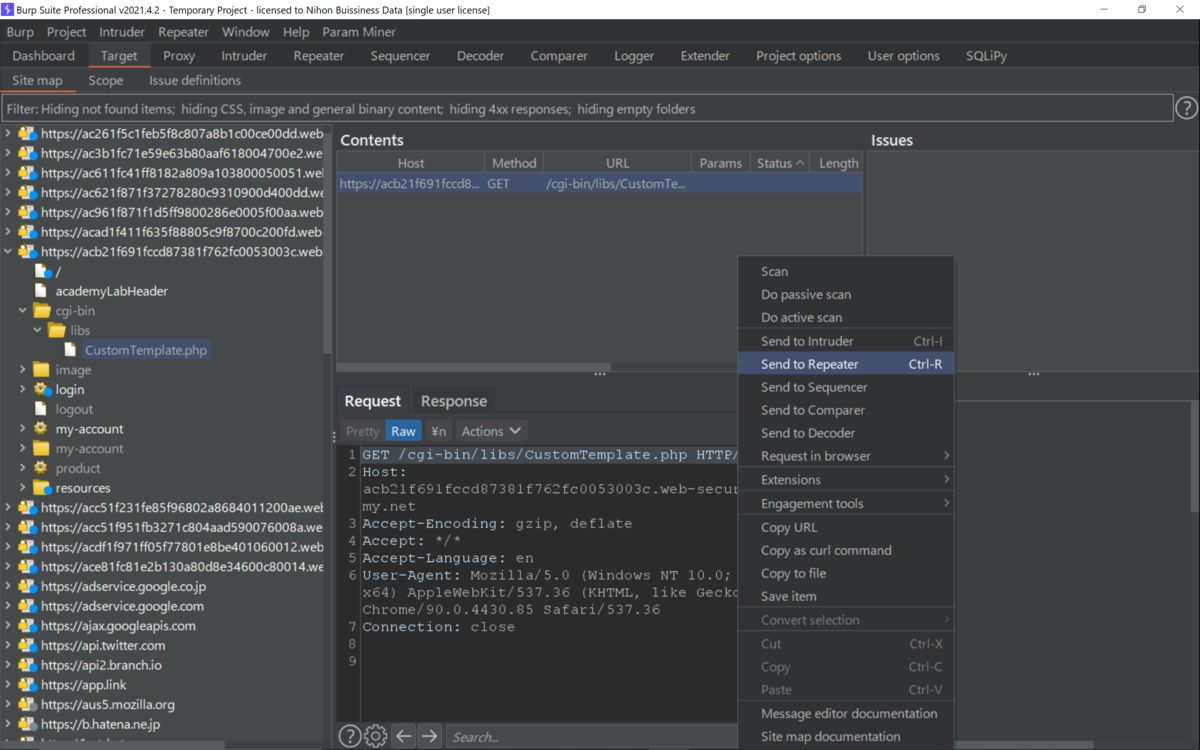The height and width of the screenshot is (750, 1200).
Task: Click the cgi-bin folder icon
Action: click(x=41, y=311)
